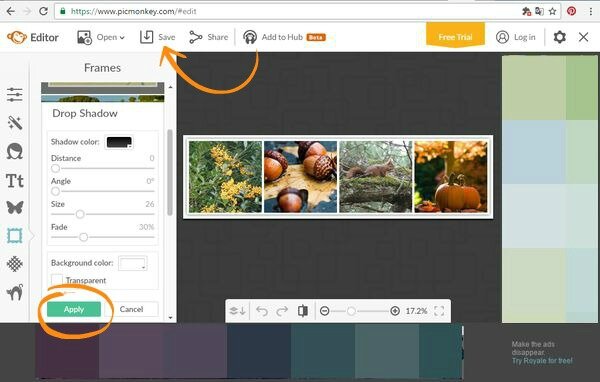This screenshot has height=382, width=600.
Task: Click the scroll up arrow in Frames panel
Action: click(170, 87)
